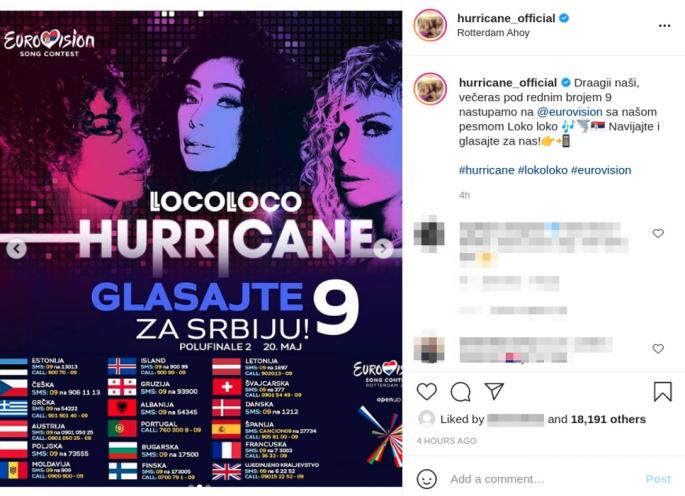685x496 pixels.
Task: Open emoji picker smiley icon
Action: pos(426,479)
